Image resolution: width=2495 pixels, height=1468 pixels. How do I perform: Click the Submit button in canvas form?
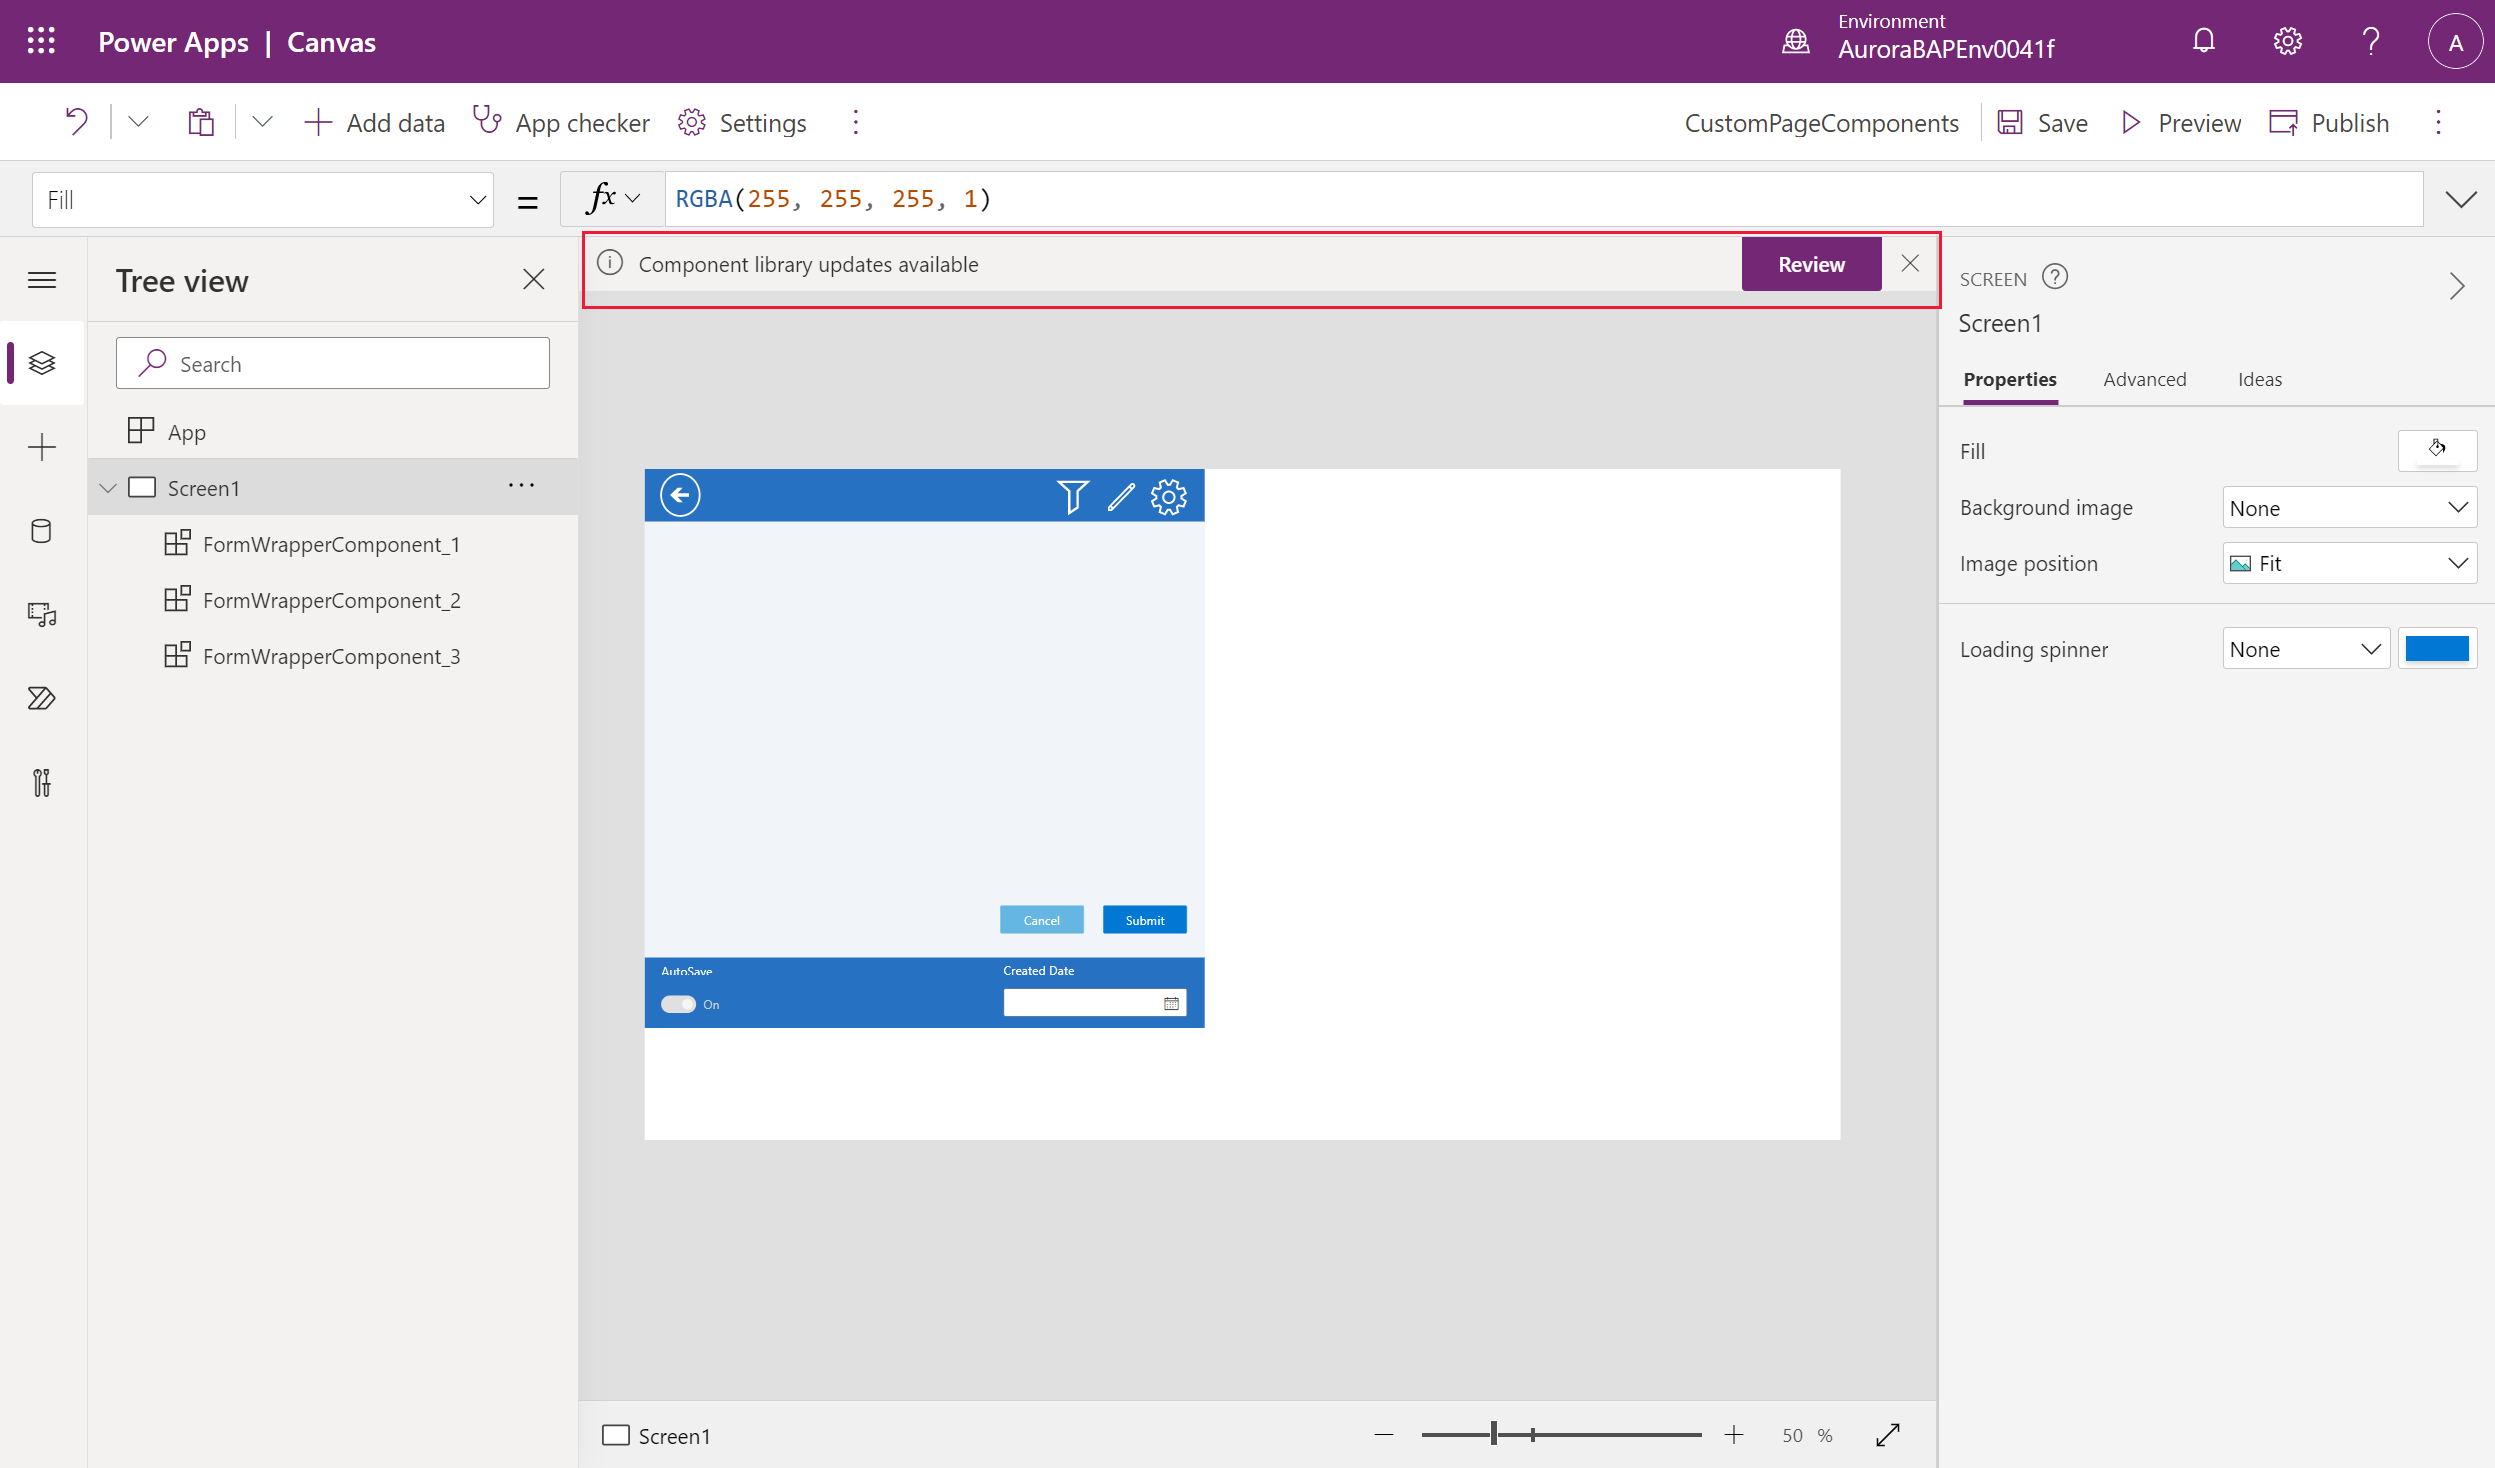pyautogui.click(x=1143, y=919)
